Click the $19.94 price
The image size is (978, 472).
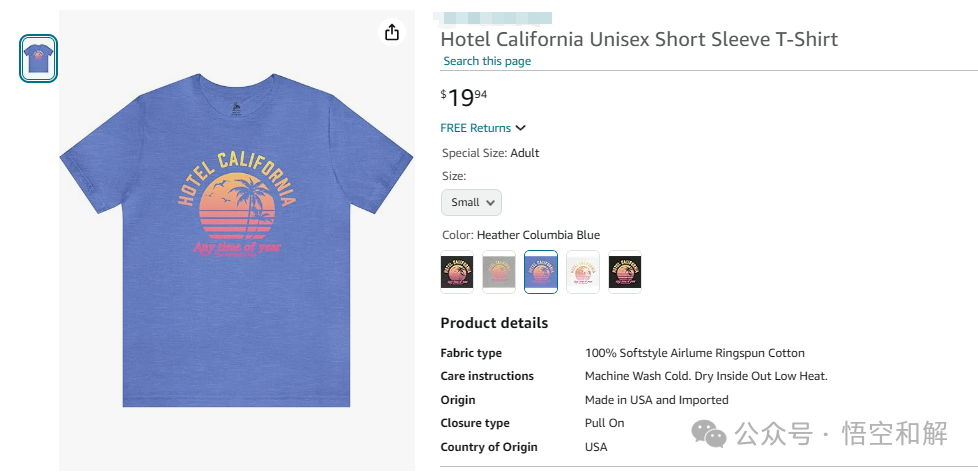464,97
